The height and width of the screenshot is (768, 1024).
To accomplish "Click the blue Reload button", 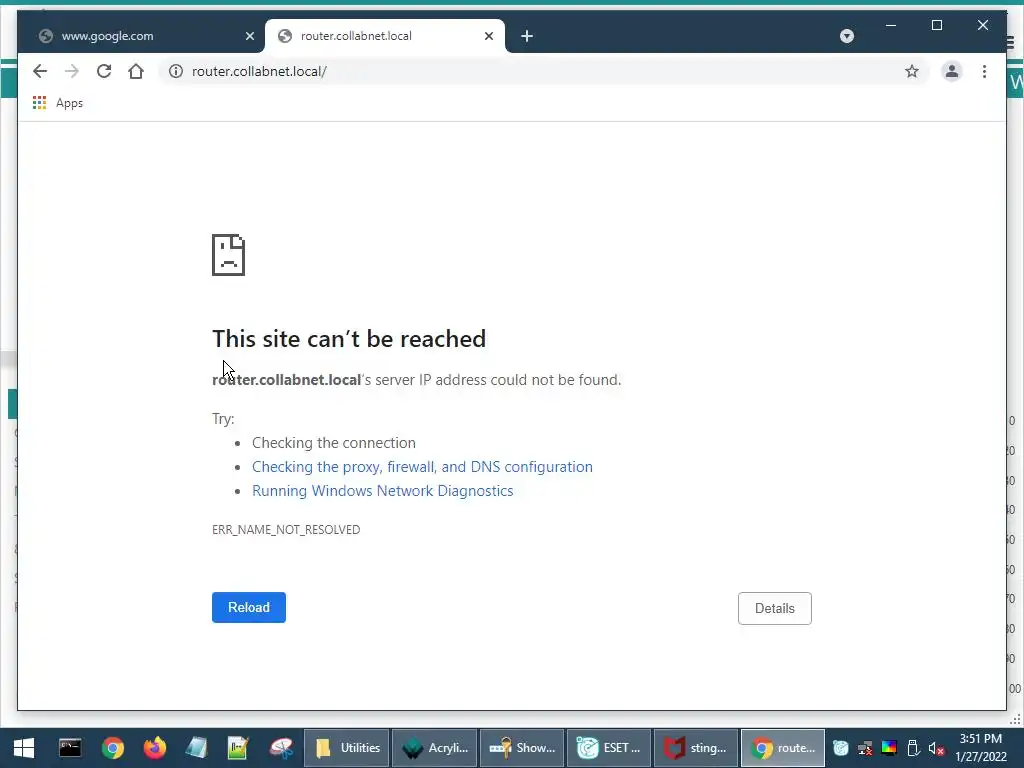I will click(x=249, y=607).
